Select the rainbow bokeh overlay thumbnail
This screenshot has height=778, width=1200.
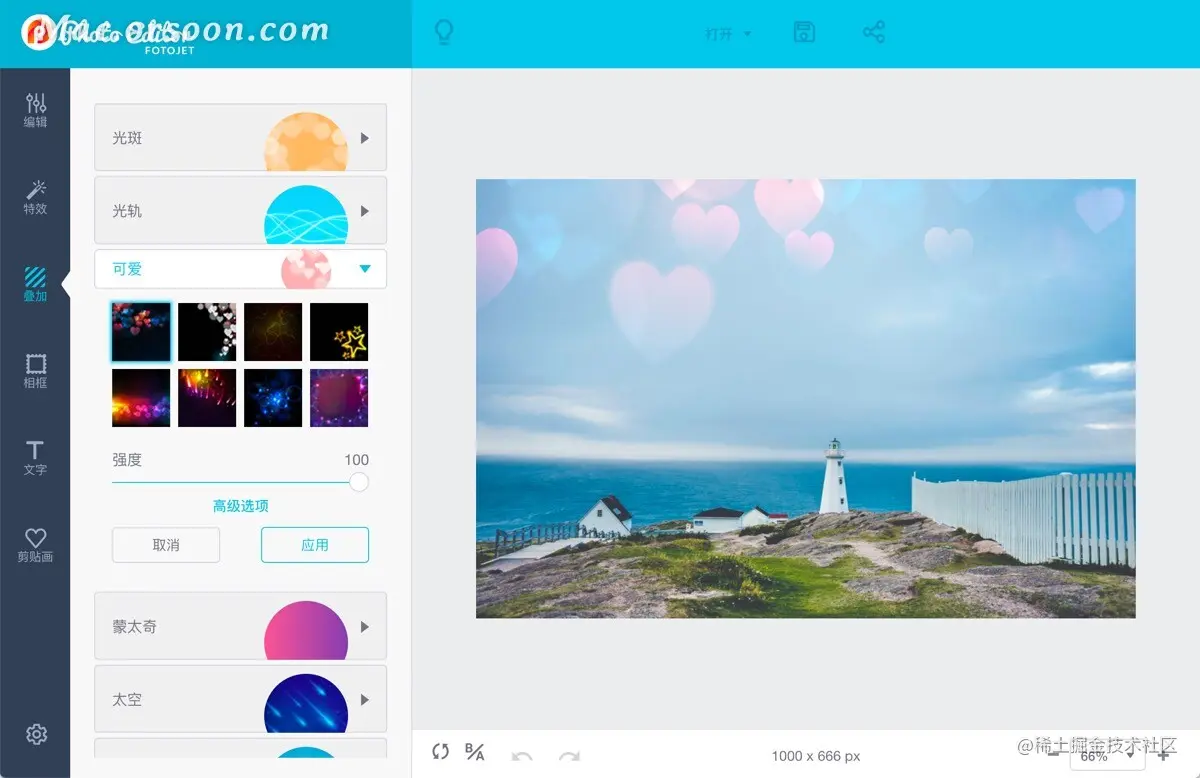click(141, 398)
